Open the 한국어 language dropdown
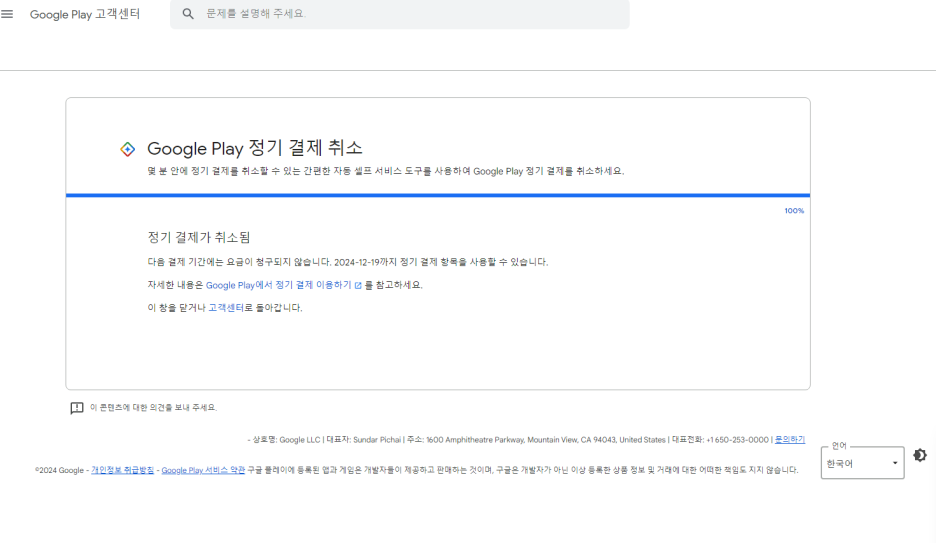This screenshot has width=936, height=543. (x=863, y=463)
